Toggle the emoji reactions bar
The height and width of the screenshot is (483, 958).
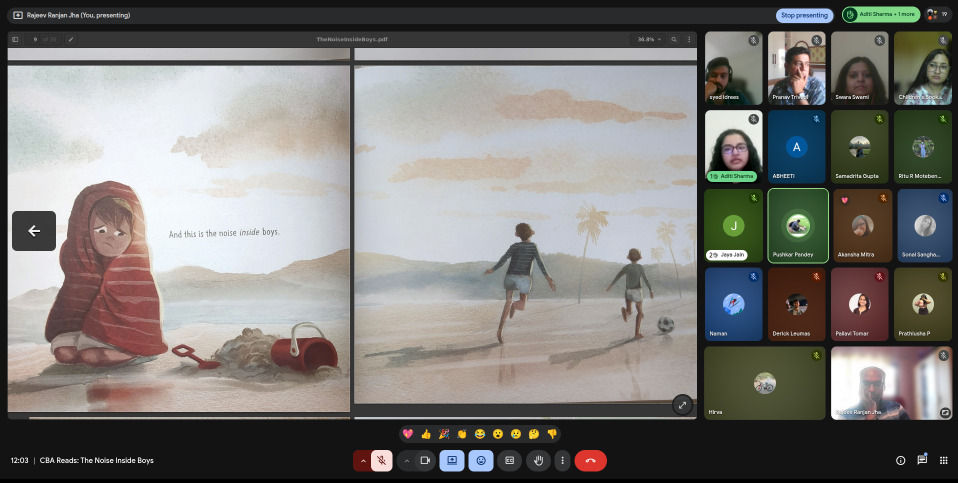click(481, 460)
